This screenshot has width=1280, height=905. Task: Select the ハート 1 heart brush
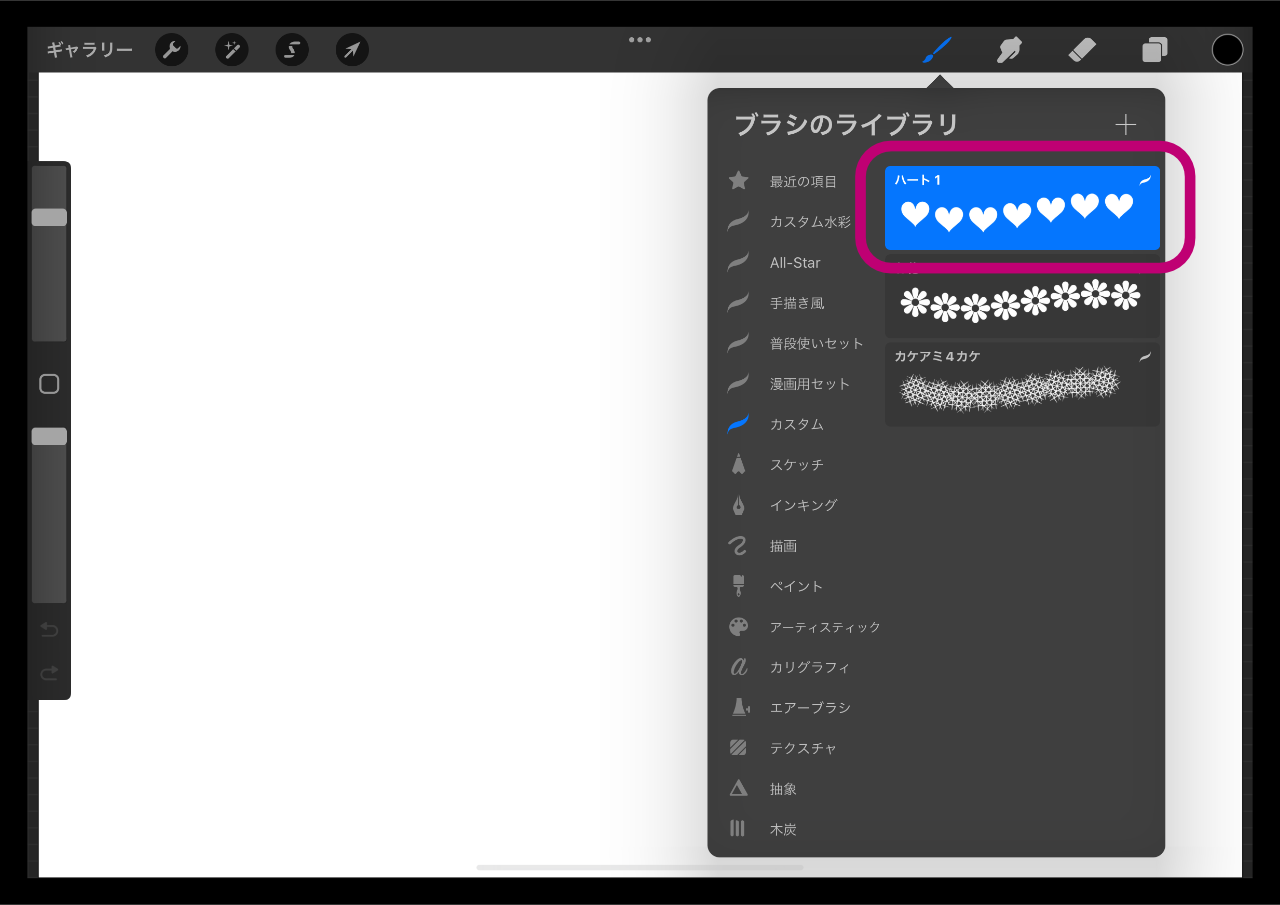[1022, 208]
